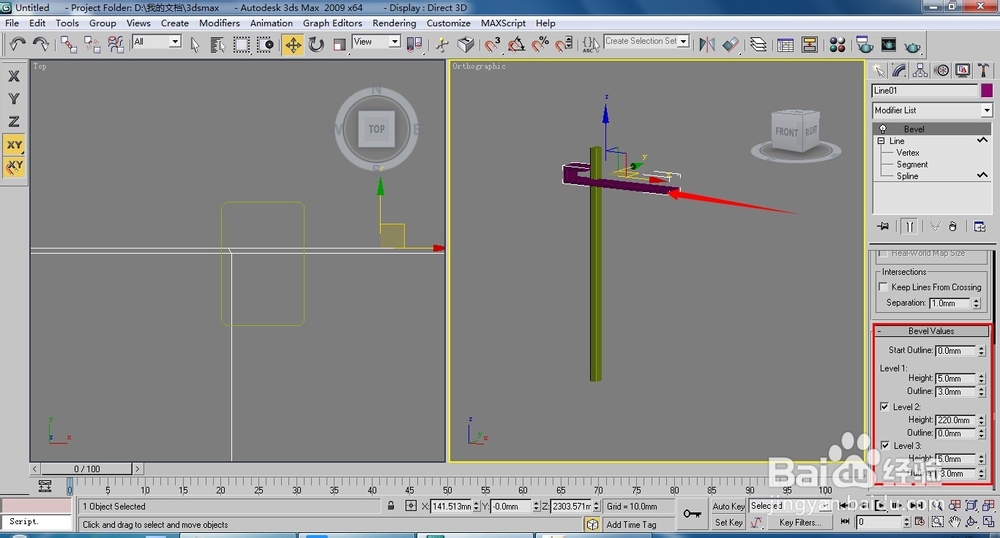Screen dimensions: 1000x538
Task: Play the animation
Action: coord(880,505)
